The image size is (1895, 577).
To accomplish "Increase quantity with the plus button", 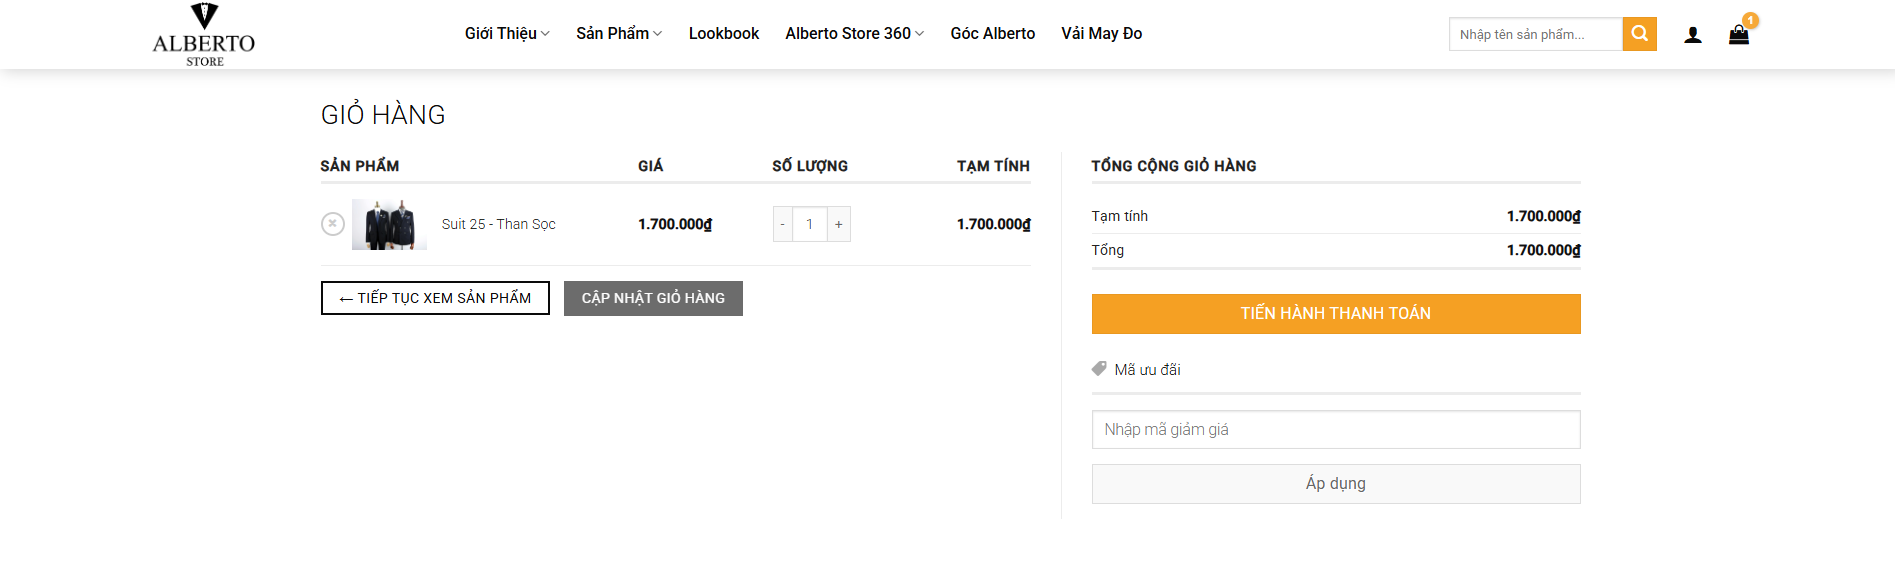I will 838,224.
